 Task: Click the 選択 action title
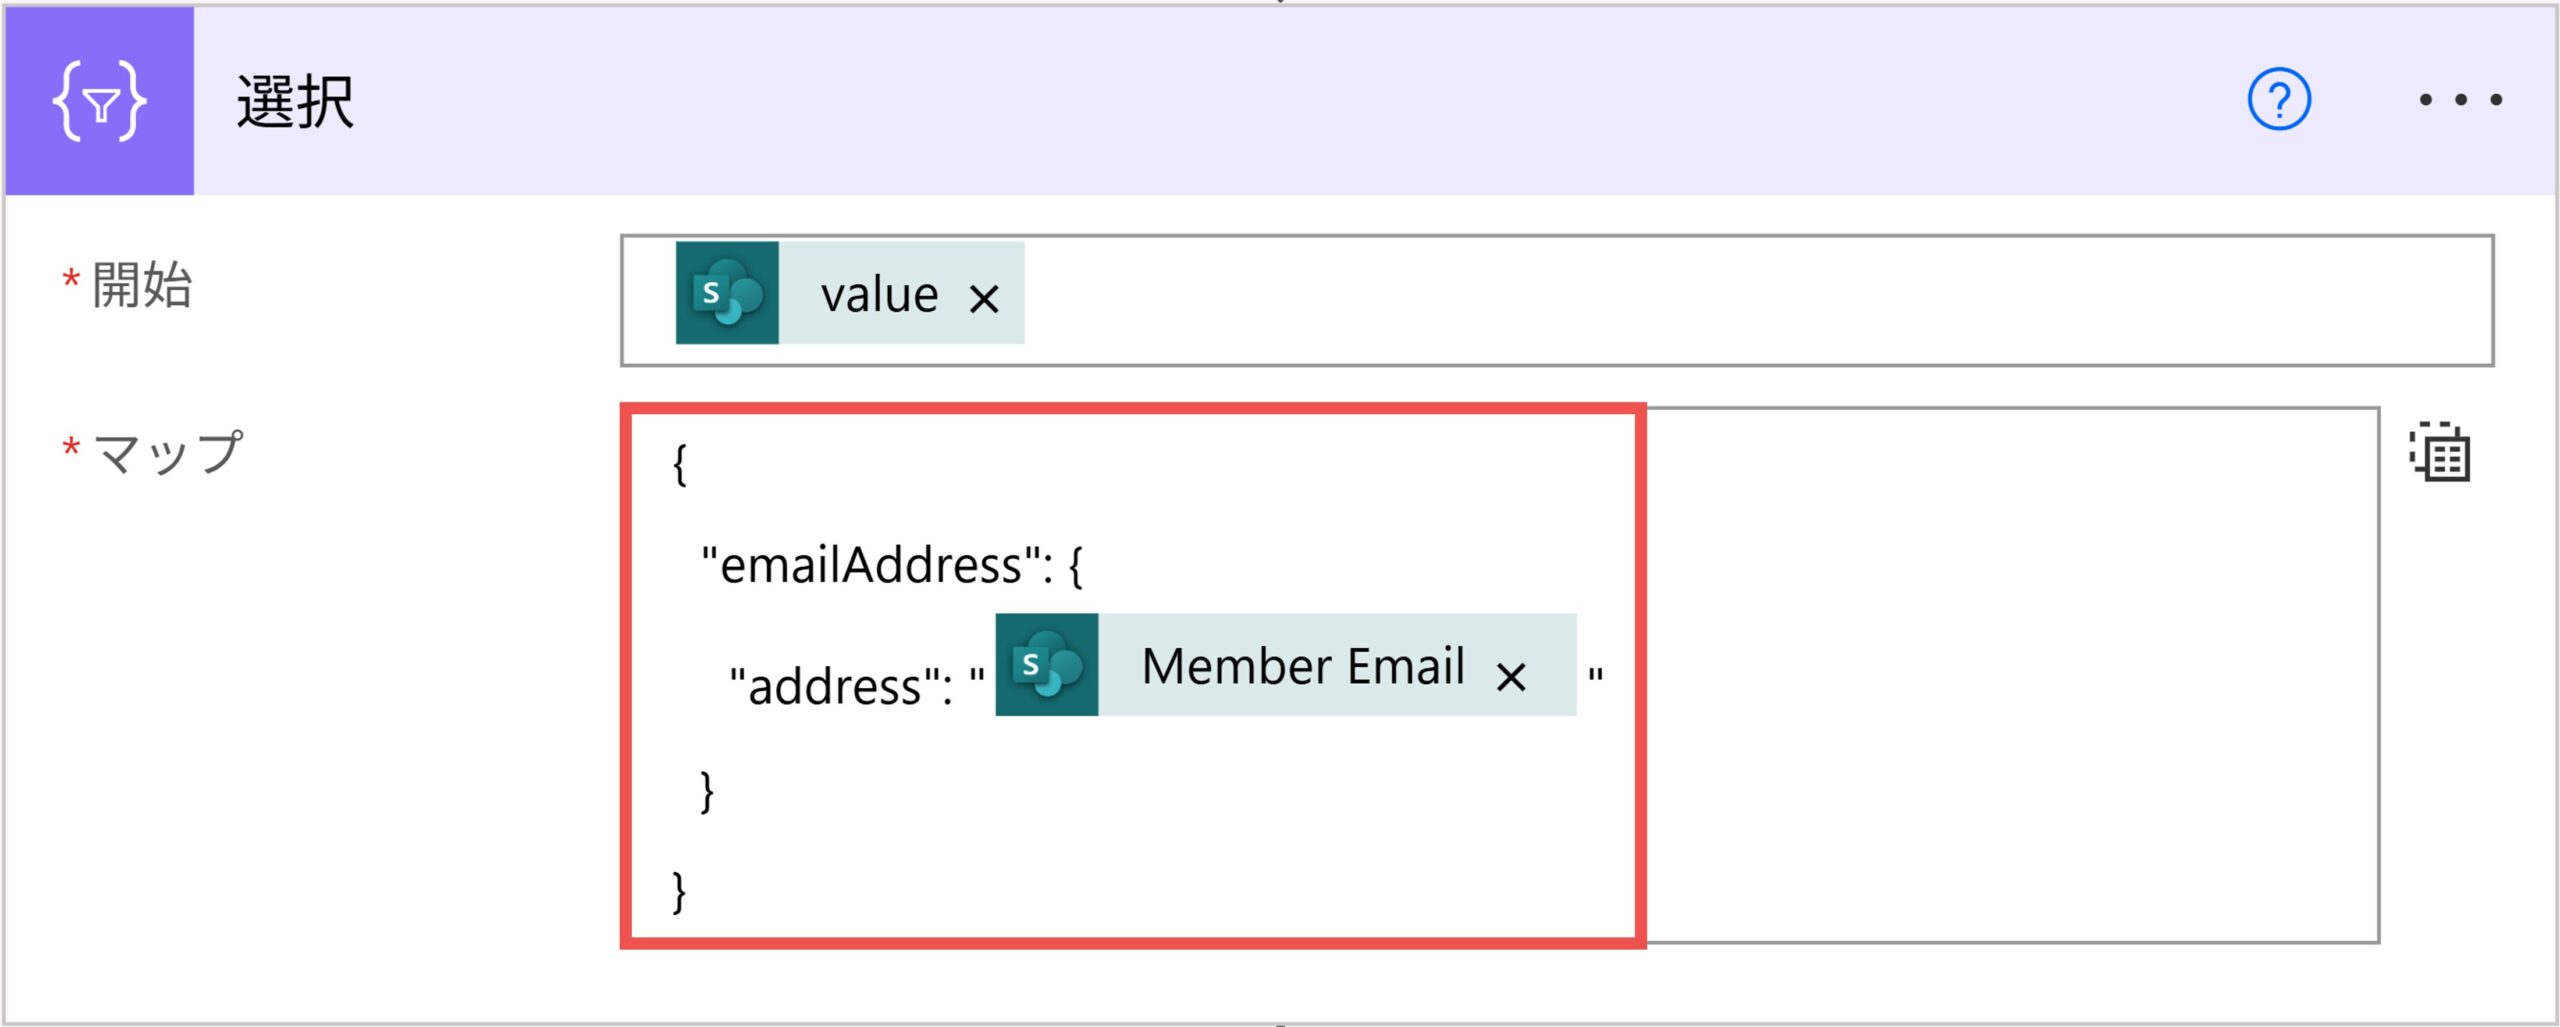point(295,102)
